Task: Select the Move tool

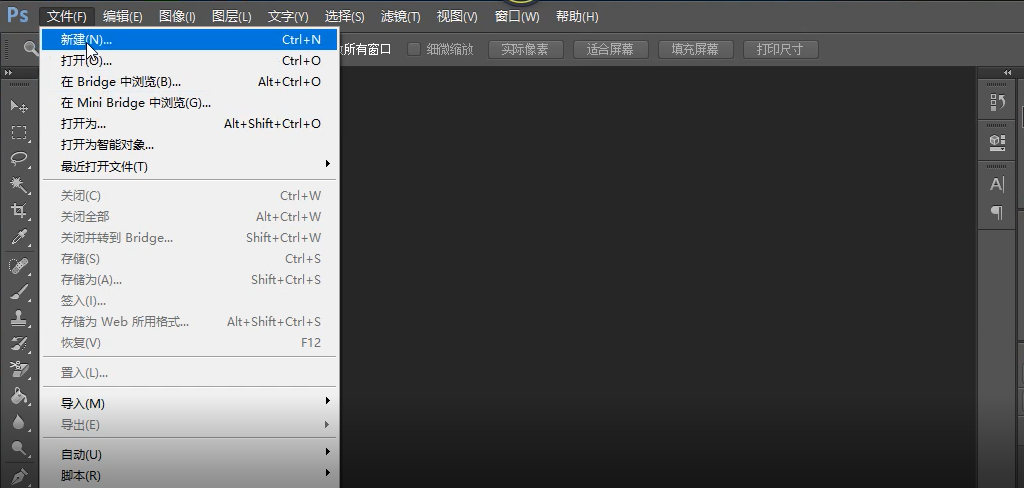Action: [x=19, y=106]
